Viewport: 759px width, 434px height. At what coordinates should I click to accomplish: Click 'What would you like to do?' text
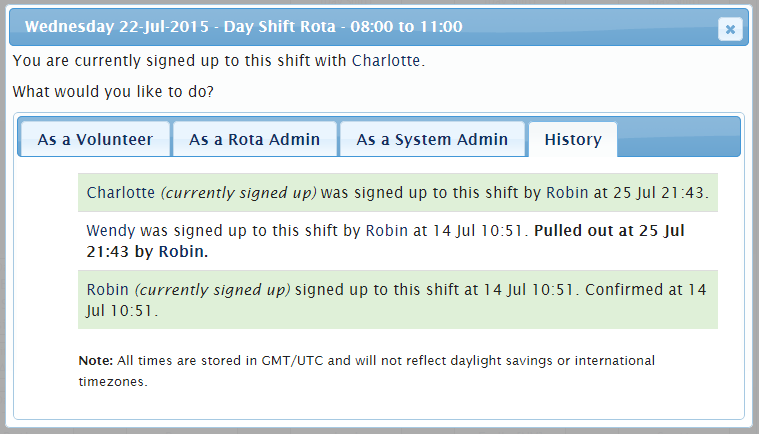(113, 91)
